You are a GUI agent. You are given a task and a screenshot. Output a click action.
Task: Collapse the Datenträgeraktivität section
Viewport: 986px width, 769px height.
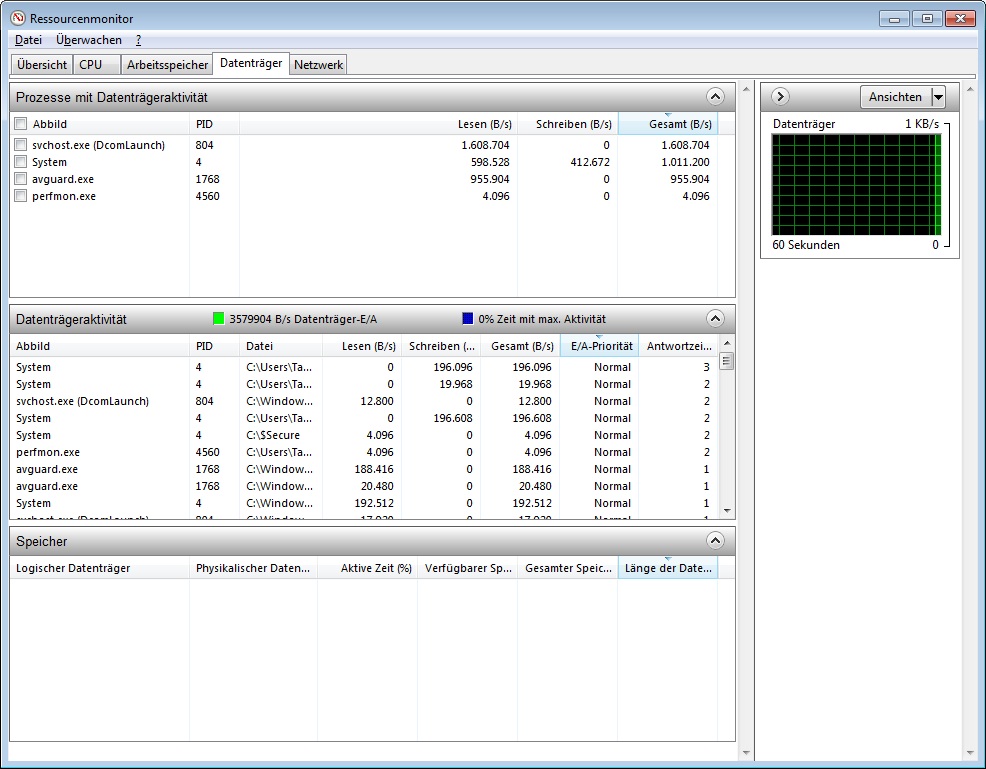coord(715,319)
